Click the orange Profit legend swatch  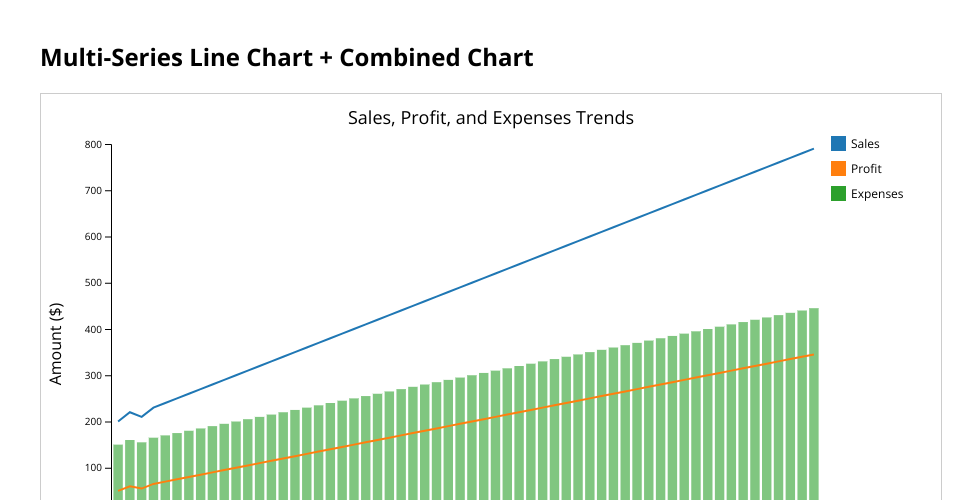[838, 169]
